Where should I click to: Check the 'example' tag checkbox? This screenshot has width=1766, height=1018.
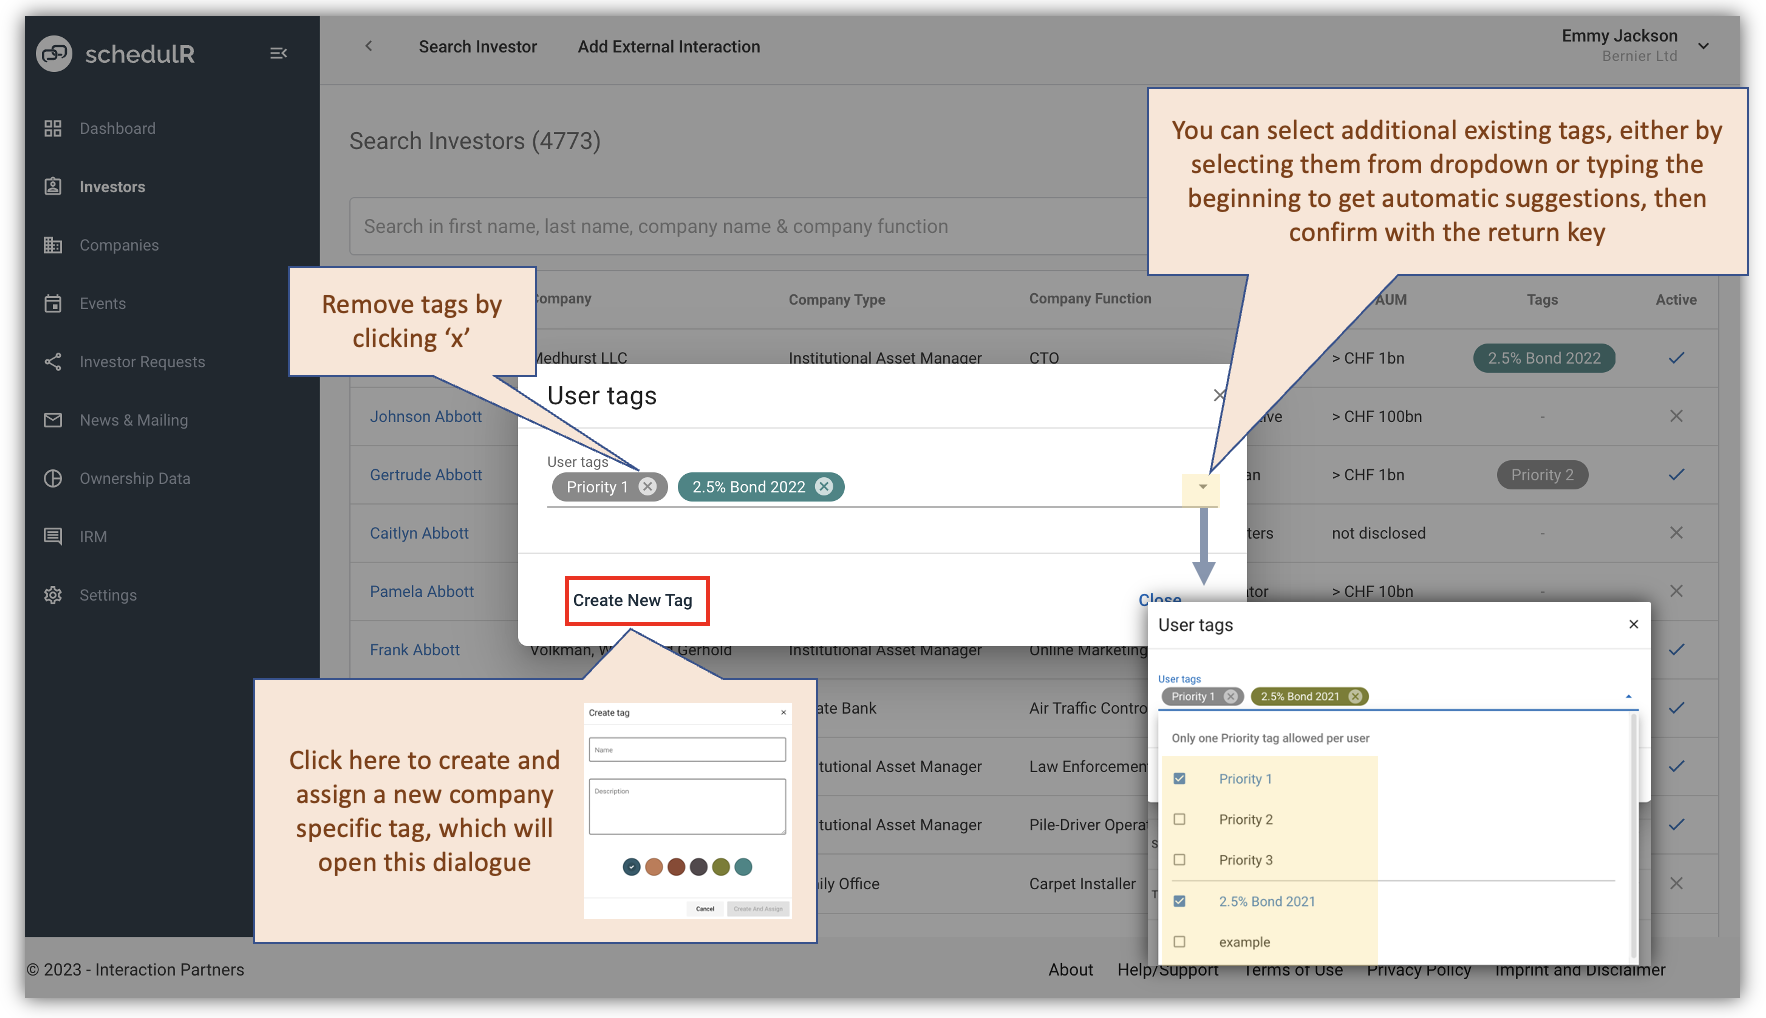coord(1180,941)
